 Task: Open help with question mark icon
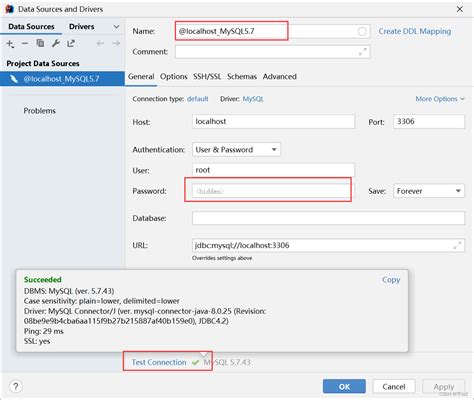pyautogui.click(x=16, y=387)
